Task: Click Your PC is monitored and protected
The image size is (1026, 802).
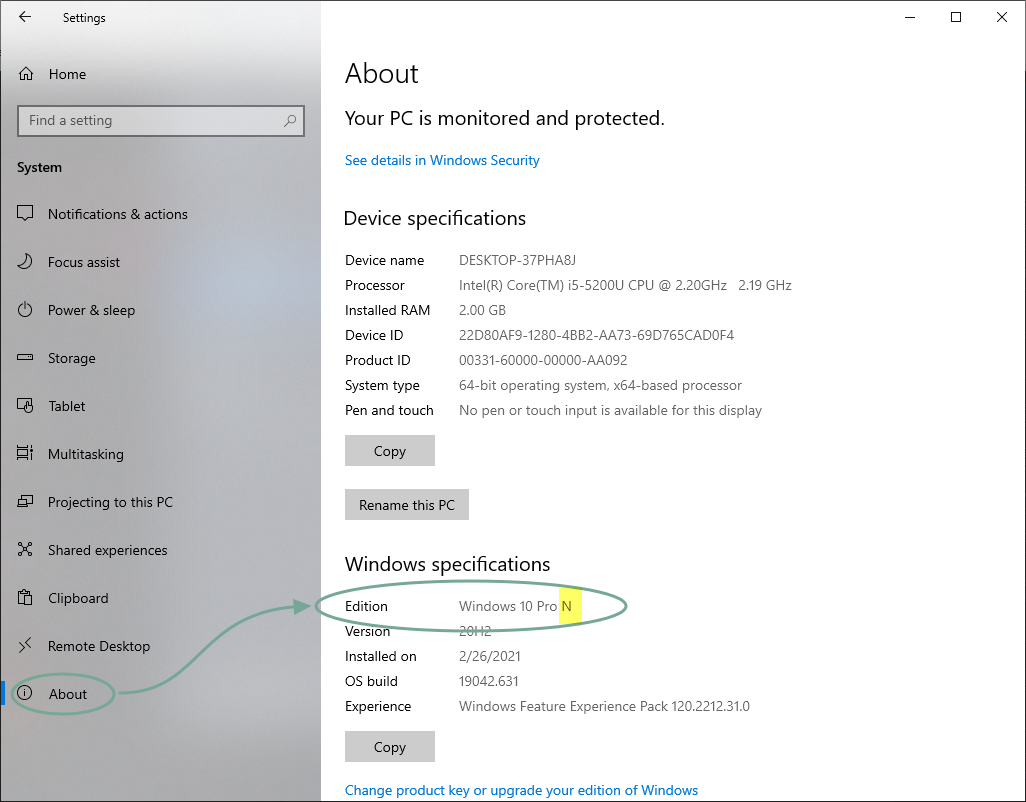Action: tap(504, 118)
